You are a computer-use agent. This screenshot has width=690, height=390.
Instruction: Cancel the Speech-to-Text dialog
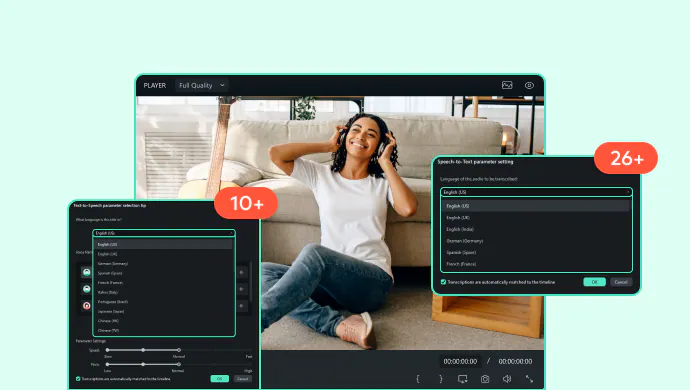[x=621, y=282]
